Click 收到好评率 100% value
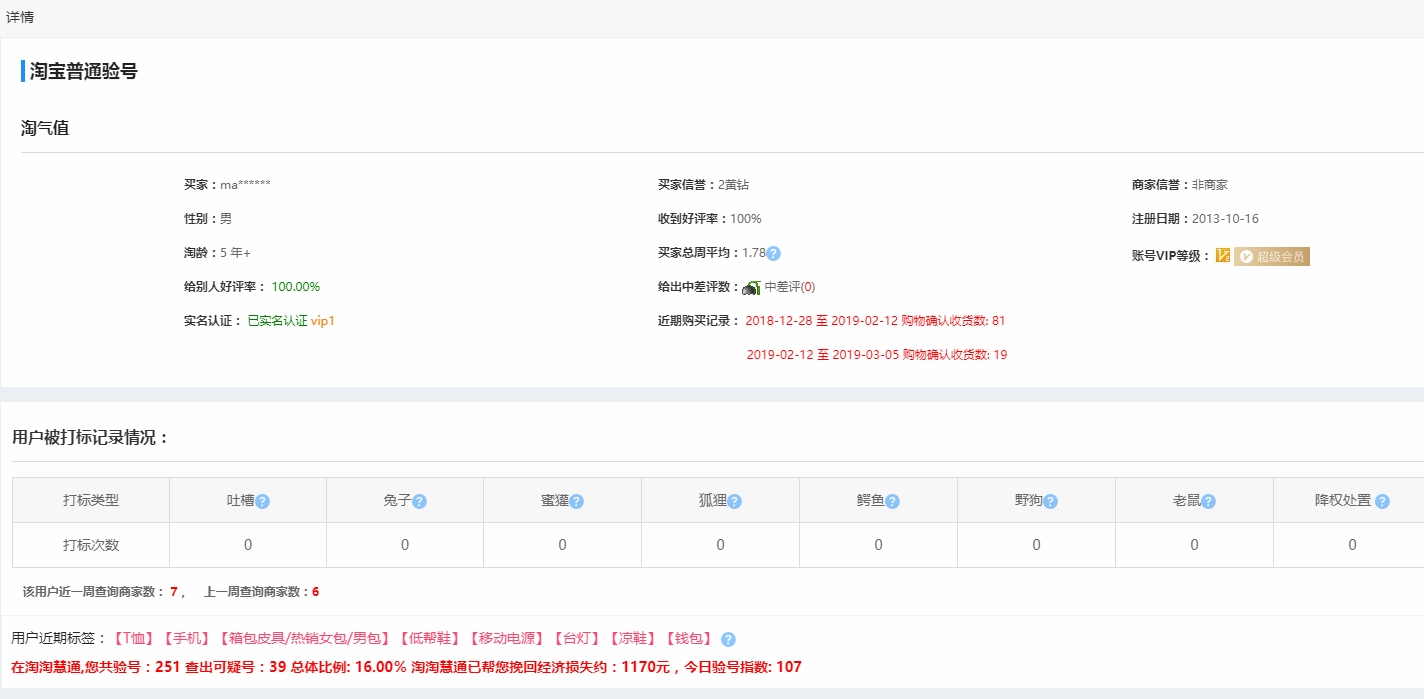Image resolution: width=1424 pixels, height=699 pixels. point(745,219)
